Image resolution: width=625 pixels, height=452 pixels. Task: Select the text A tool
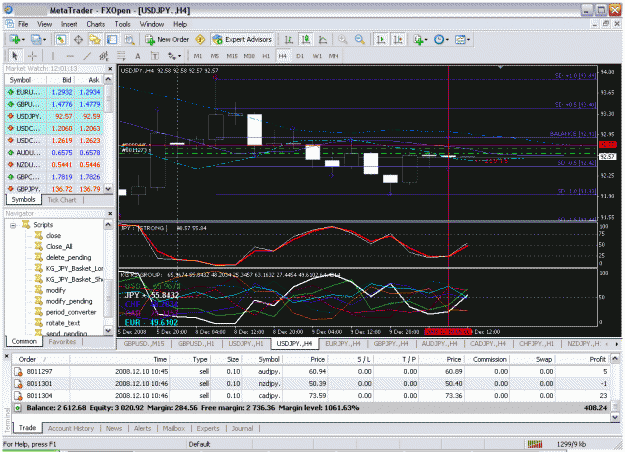click(138, 56)
